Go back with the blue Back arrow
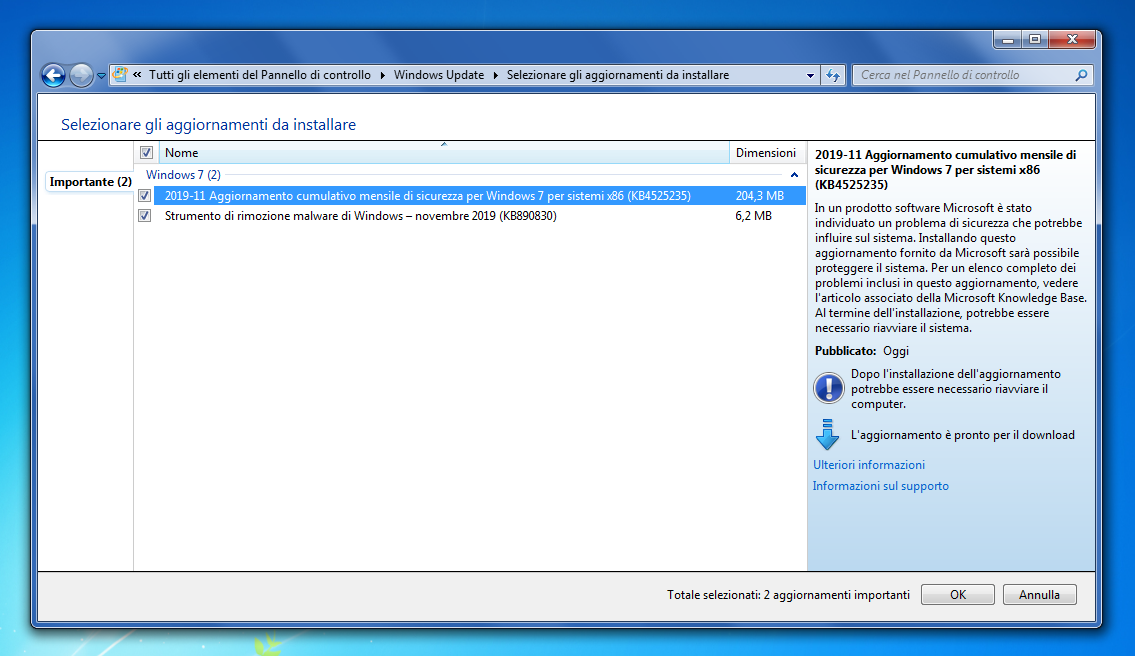This screenshot has width=1135, height=656. [x=53, y=75]
